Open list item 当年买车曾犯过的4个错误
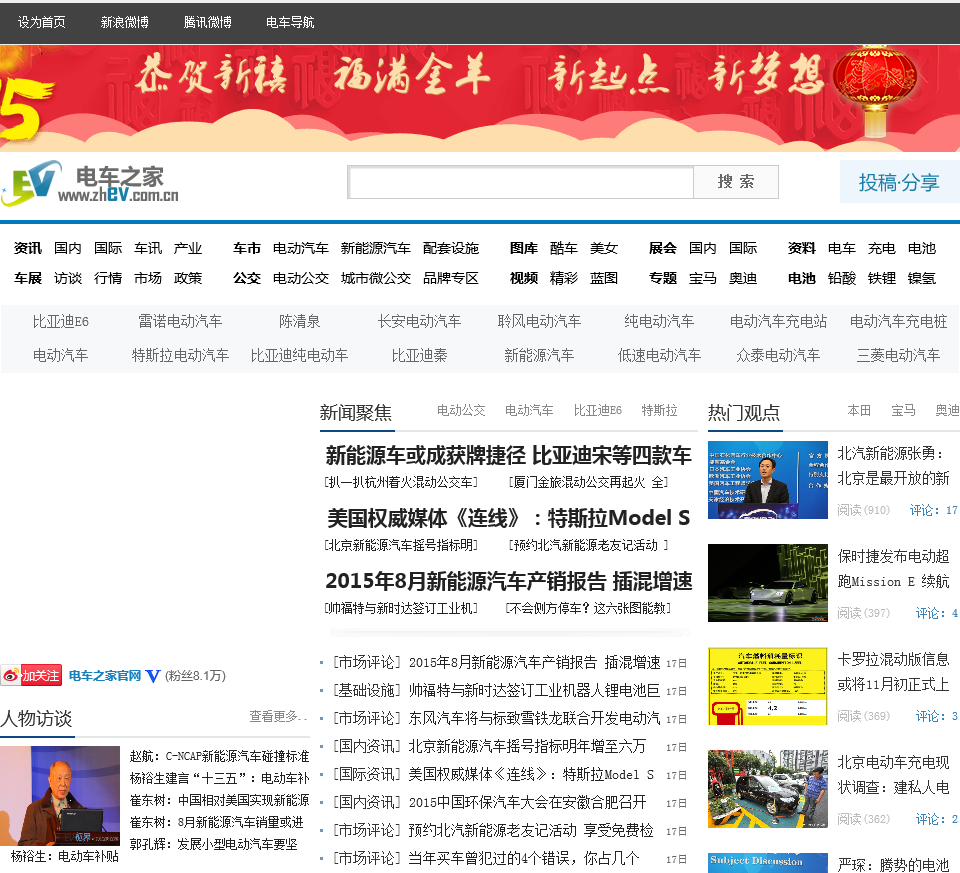 pyautogui.click(x=523, y=858)
